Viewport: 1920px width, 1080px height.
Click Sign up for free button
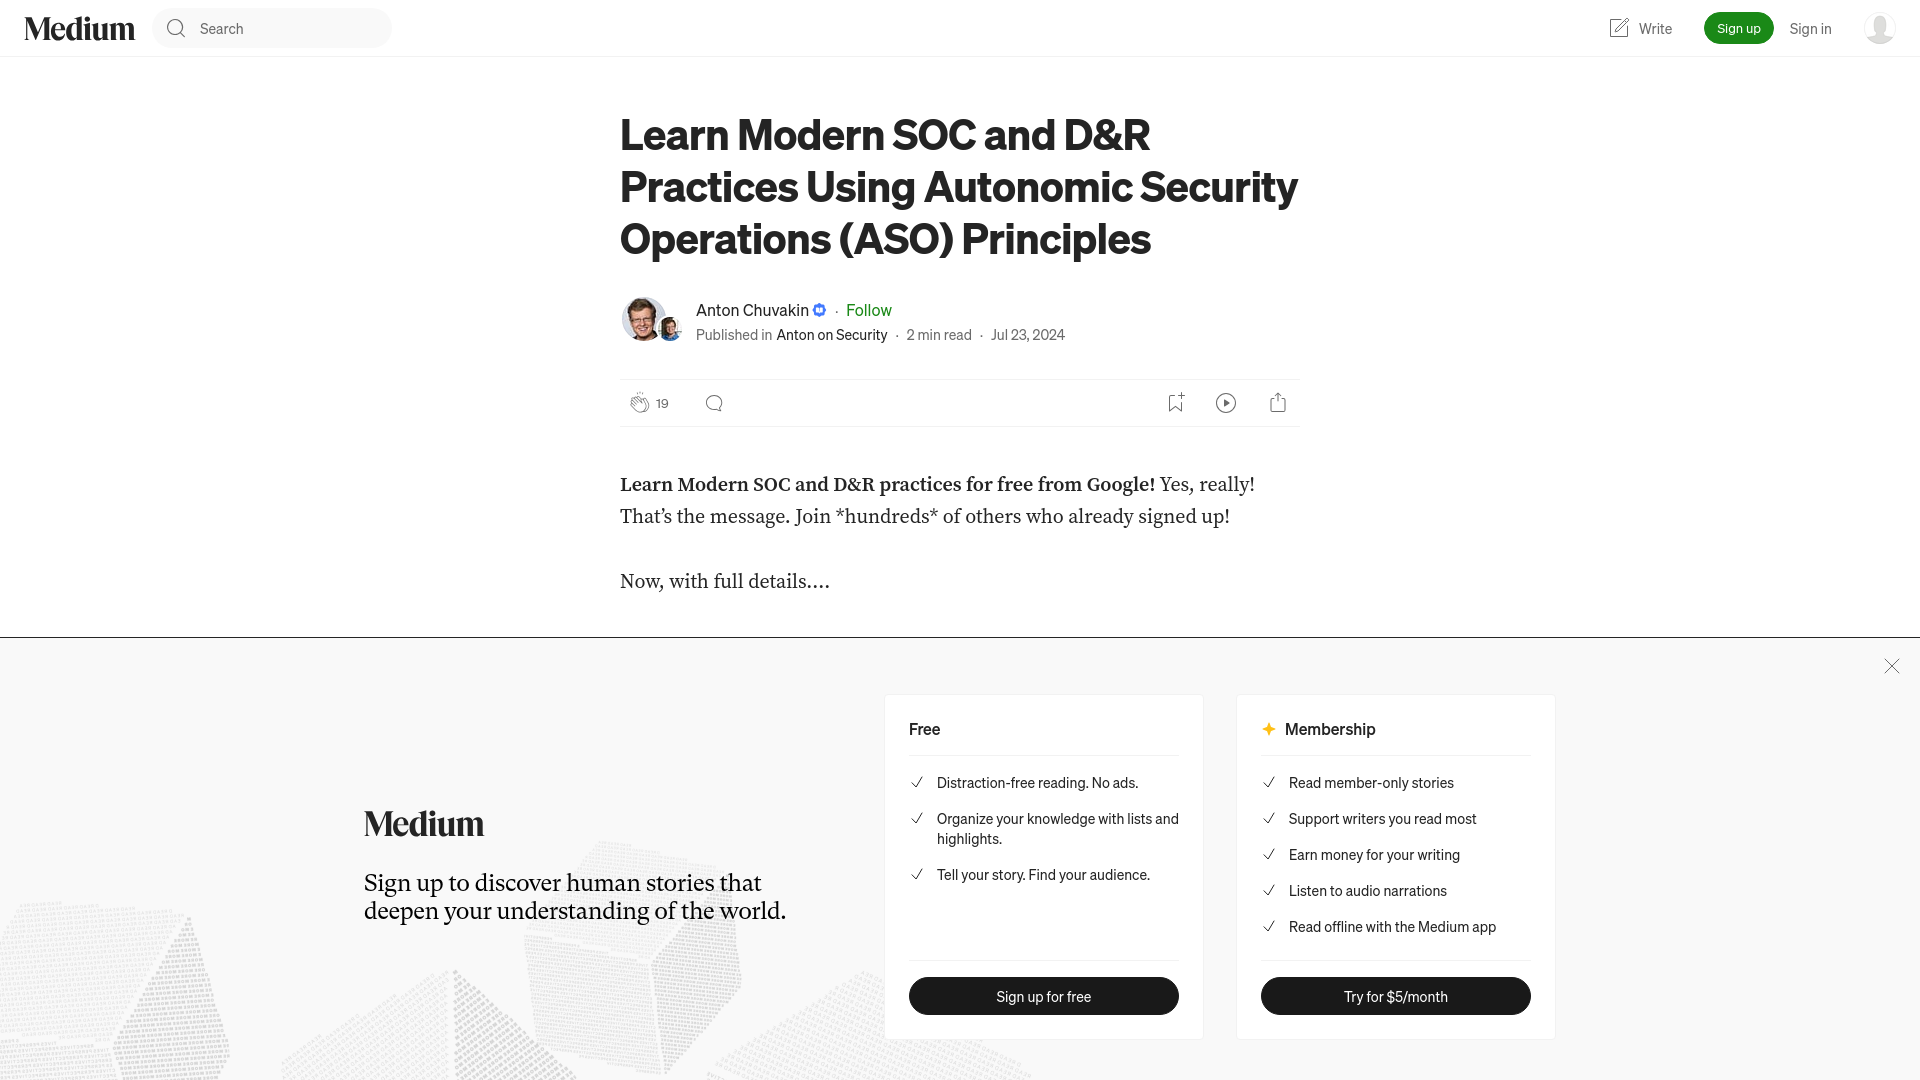tap(1043, 996)
